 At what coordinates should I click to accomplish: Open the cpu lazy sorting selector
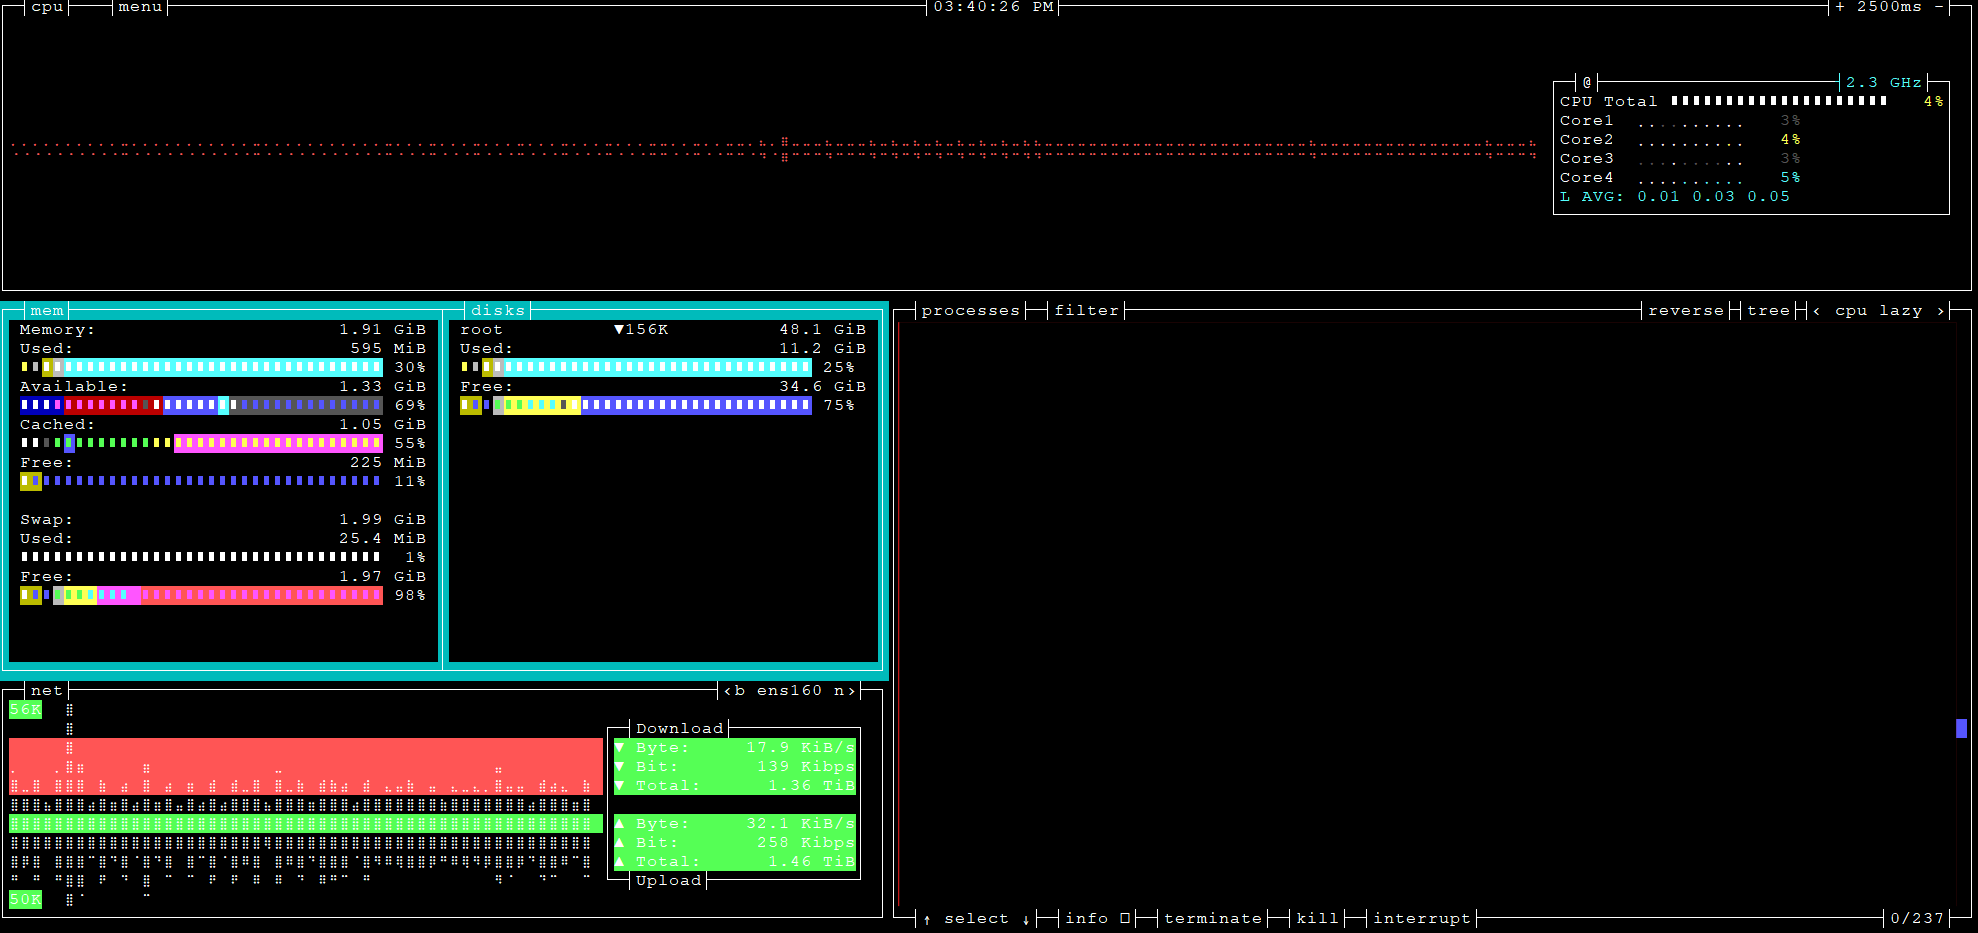click(x=1878, y=311)
